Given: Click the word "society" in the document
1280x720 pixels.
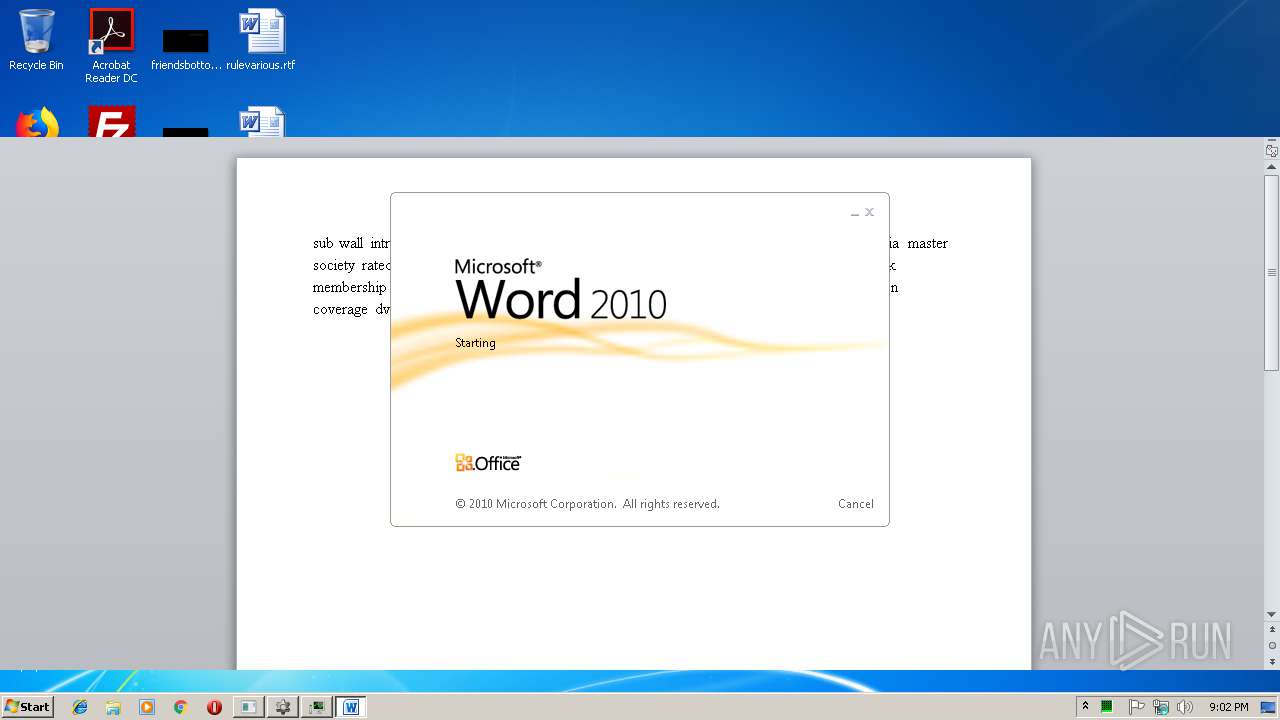Looking at the screenshot, I should click(334, 266).
